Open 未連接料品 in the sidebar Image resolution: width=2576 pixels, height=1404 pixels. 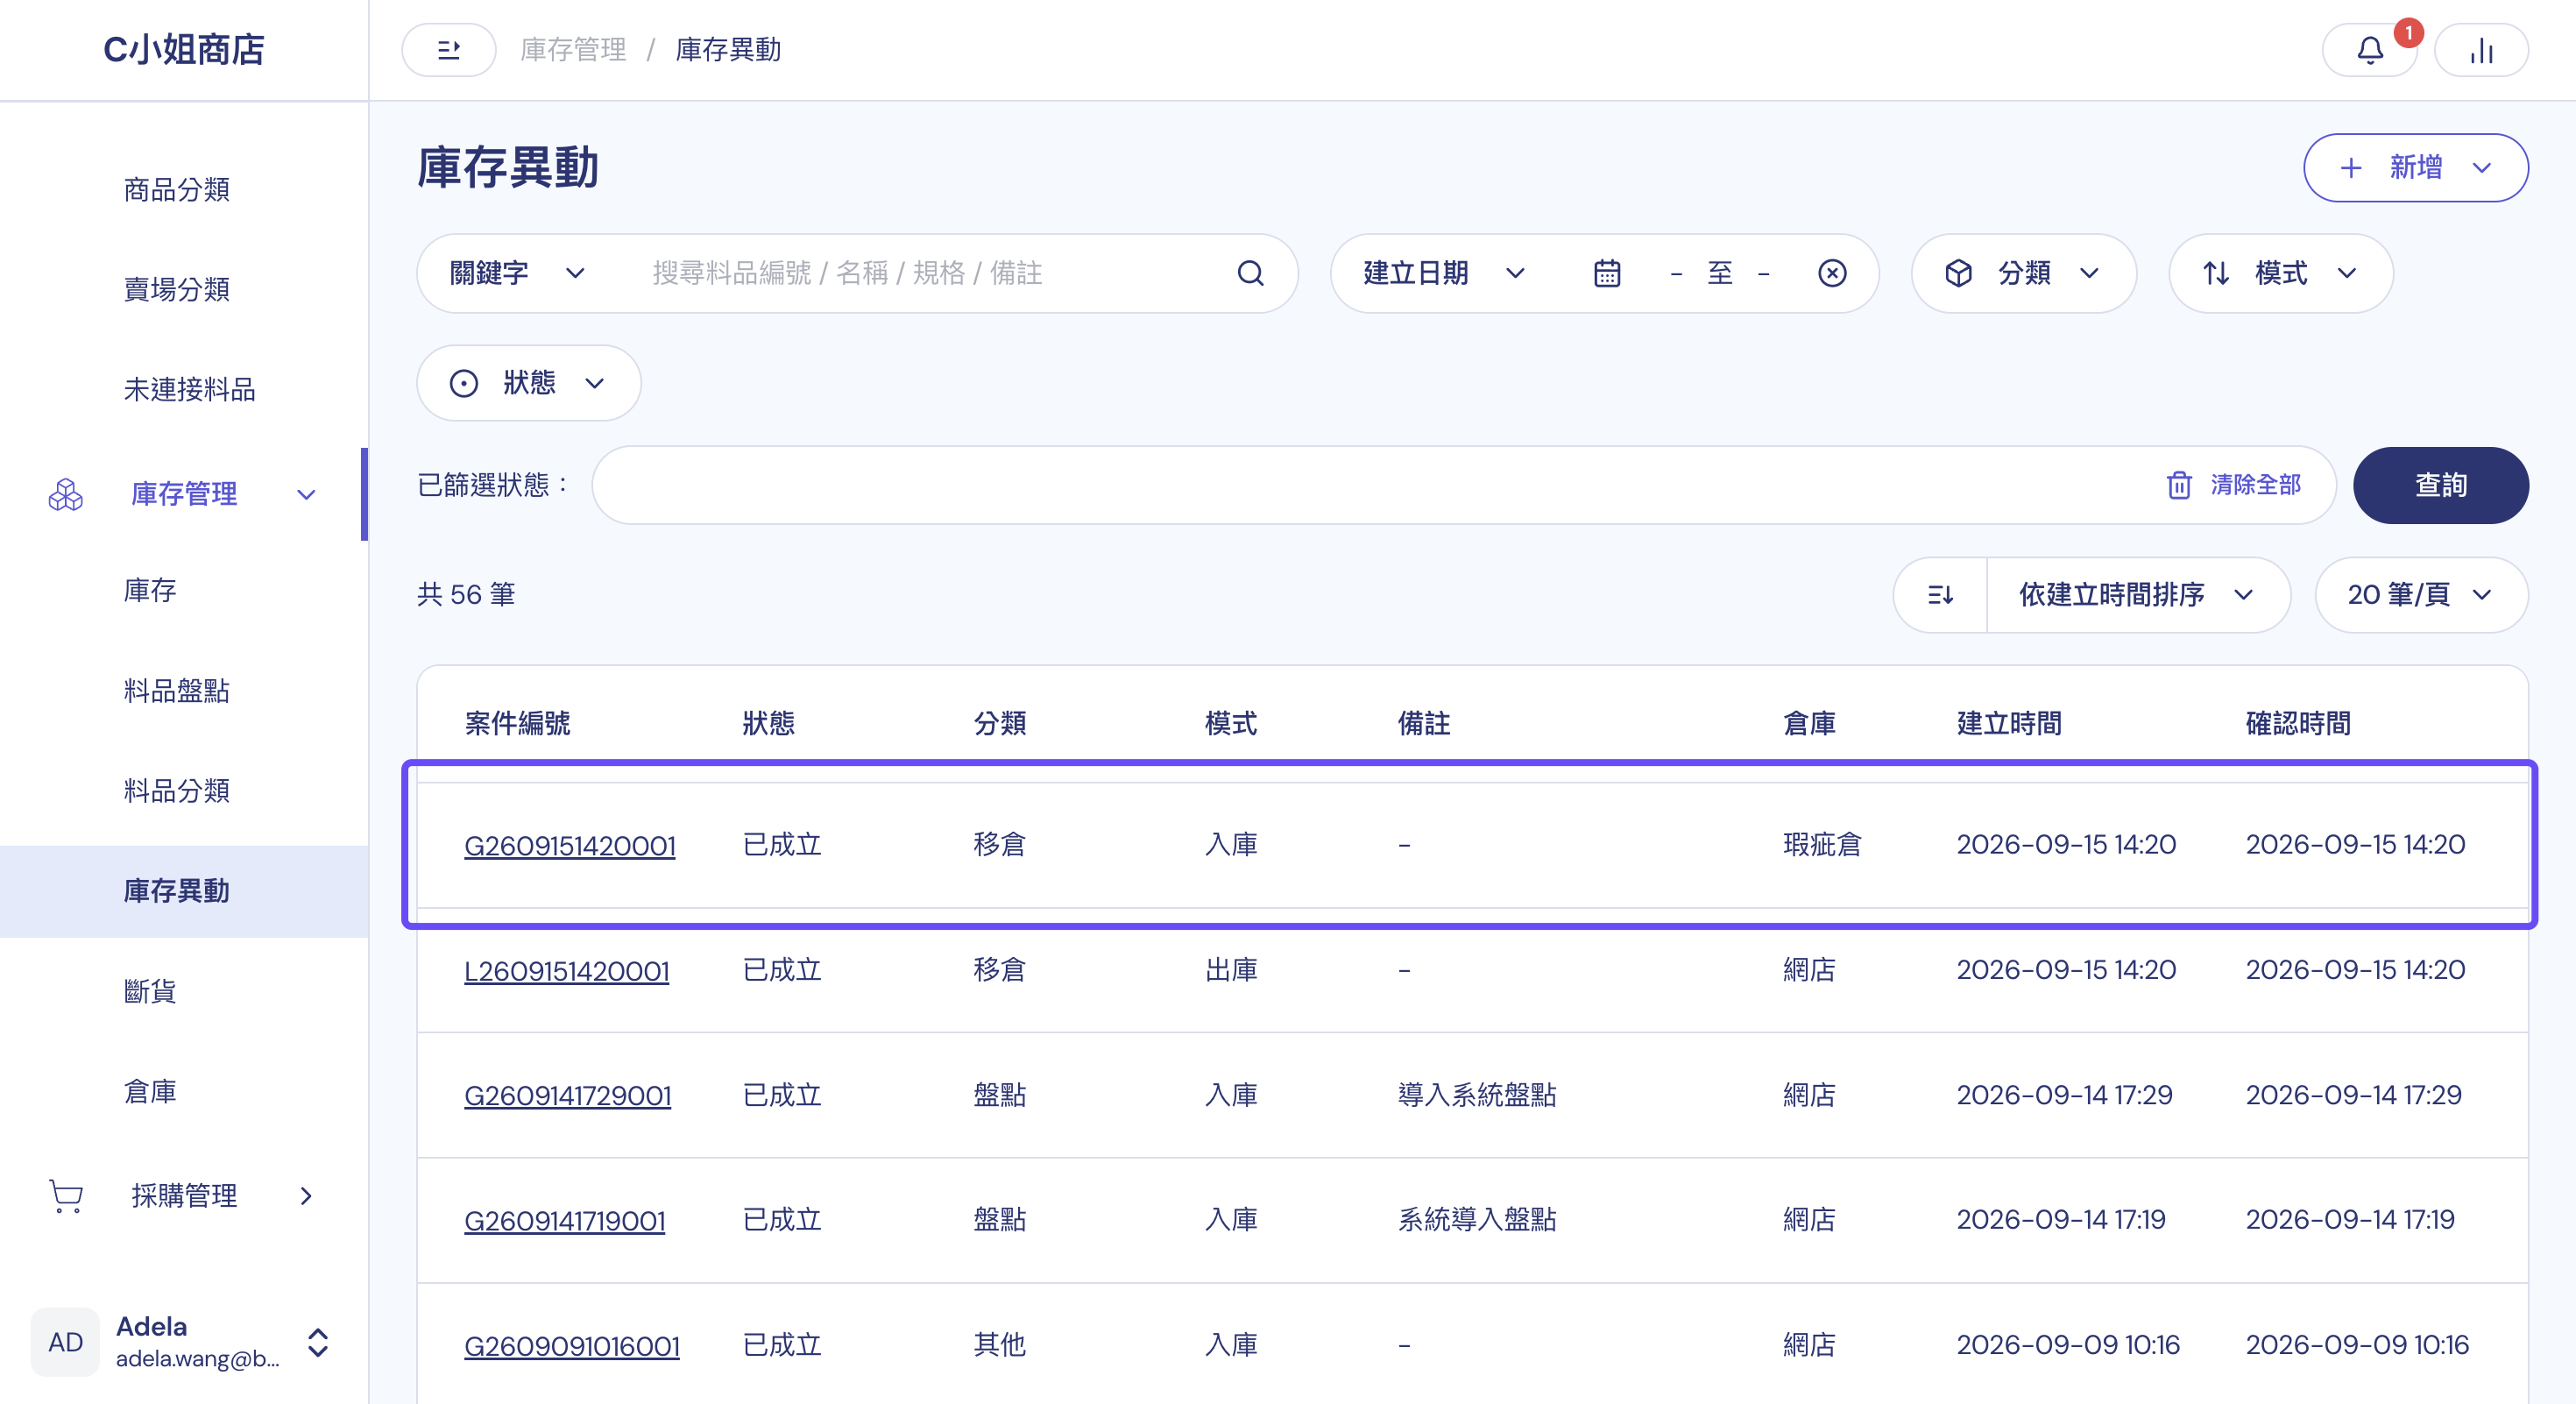click(x=190, y=390)
